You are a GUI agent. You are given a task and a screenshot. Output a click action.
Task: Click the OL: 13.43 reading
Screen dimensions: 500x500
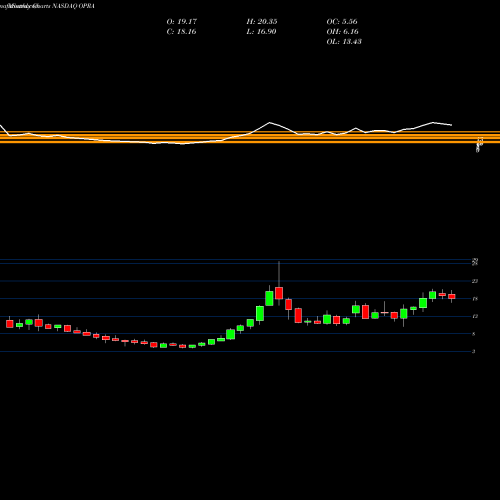[x=344, y=42]
